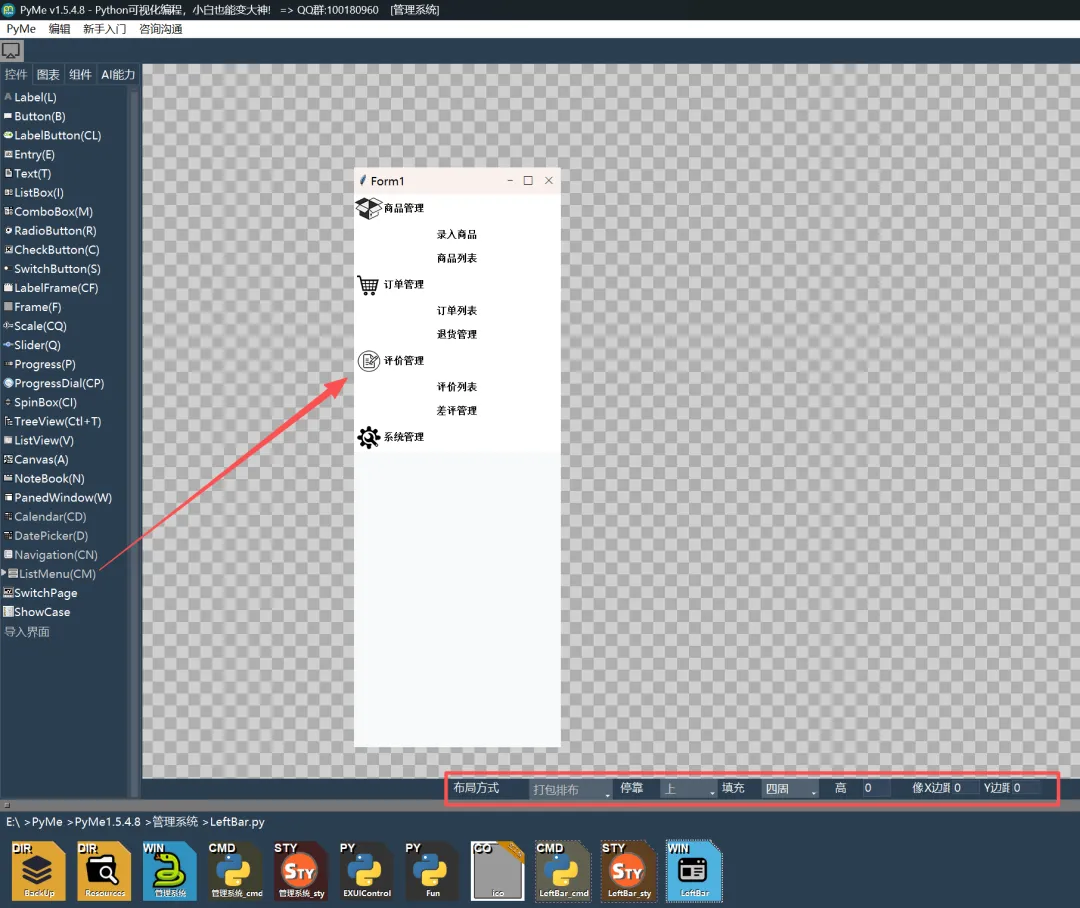1080x908 pixels.
Task: Click the 评价管理 notepad icon
Action: [x=368, y=360]
